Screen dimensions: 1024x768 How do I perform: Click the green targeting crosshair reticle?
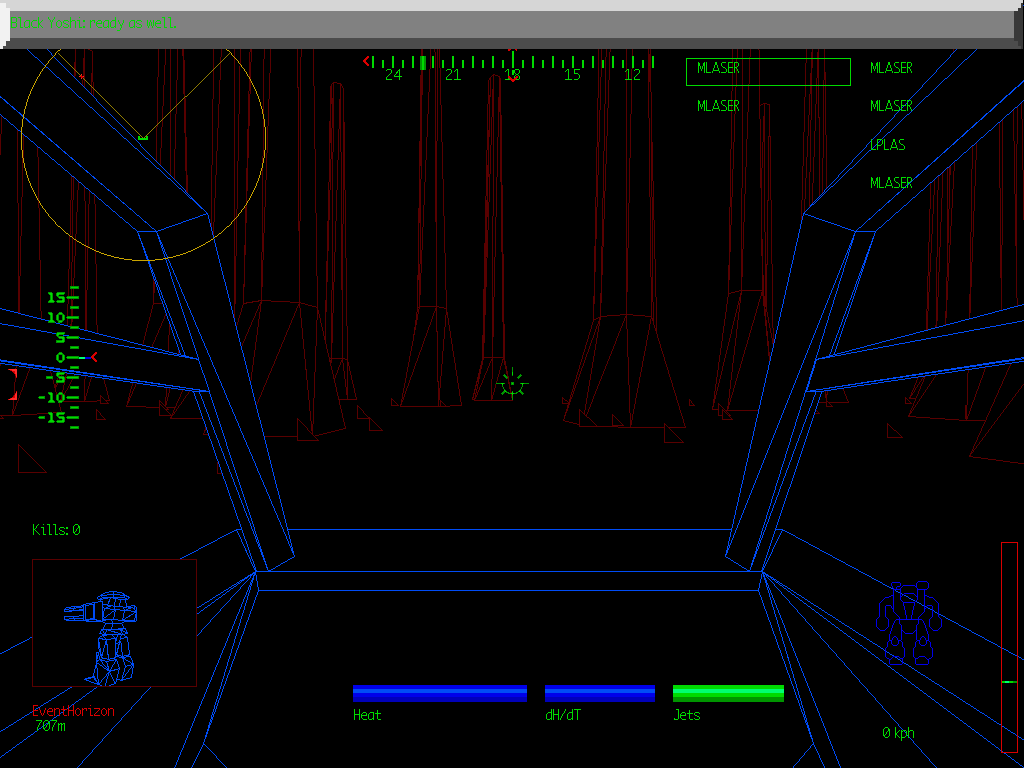click(512, 382)
